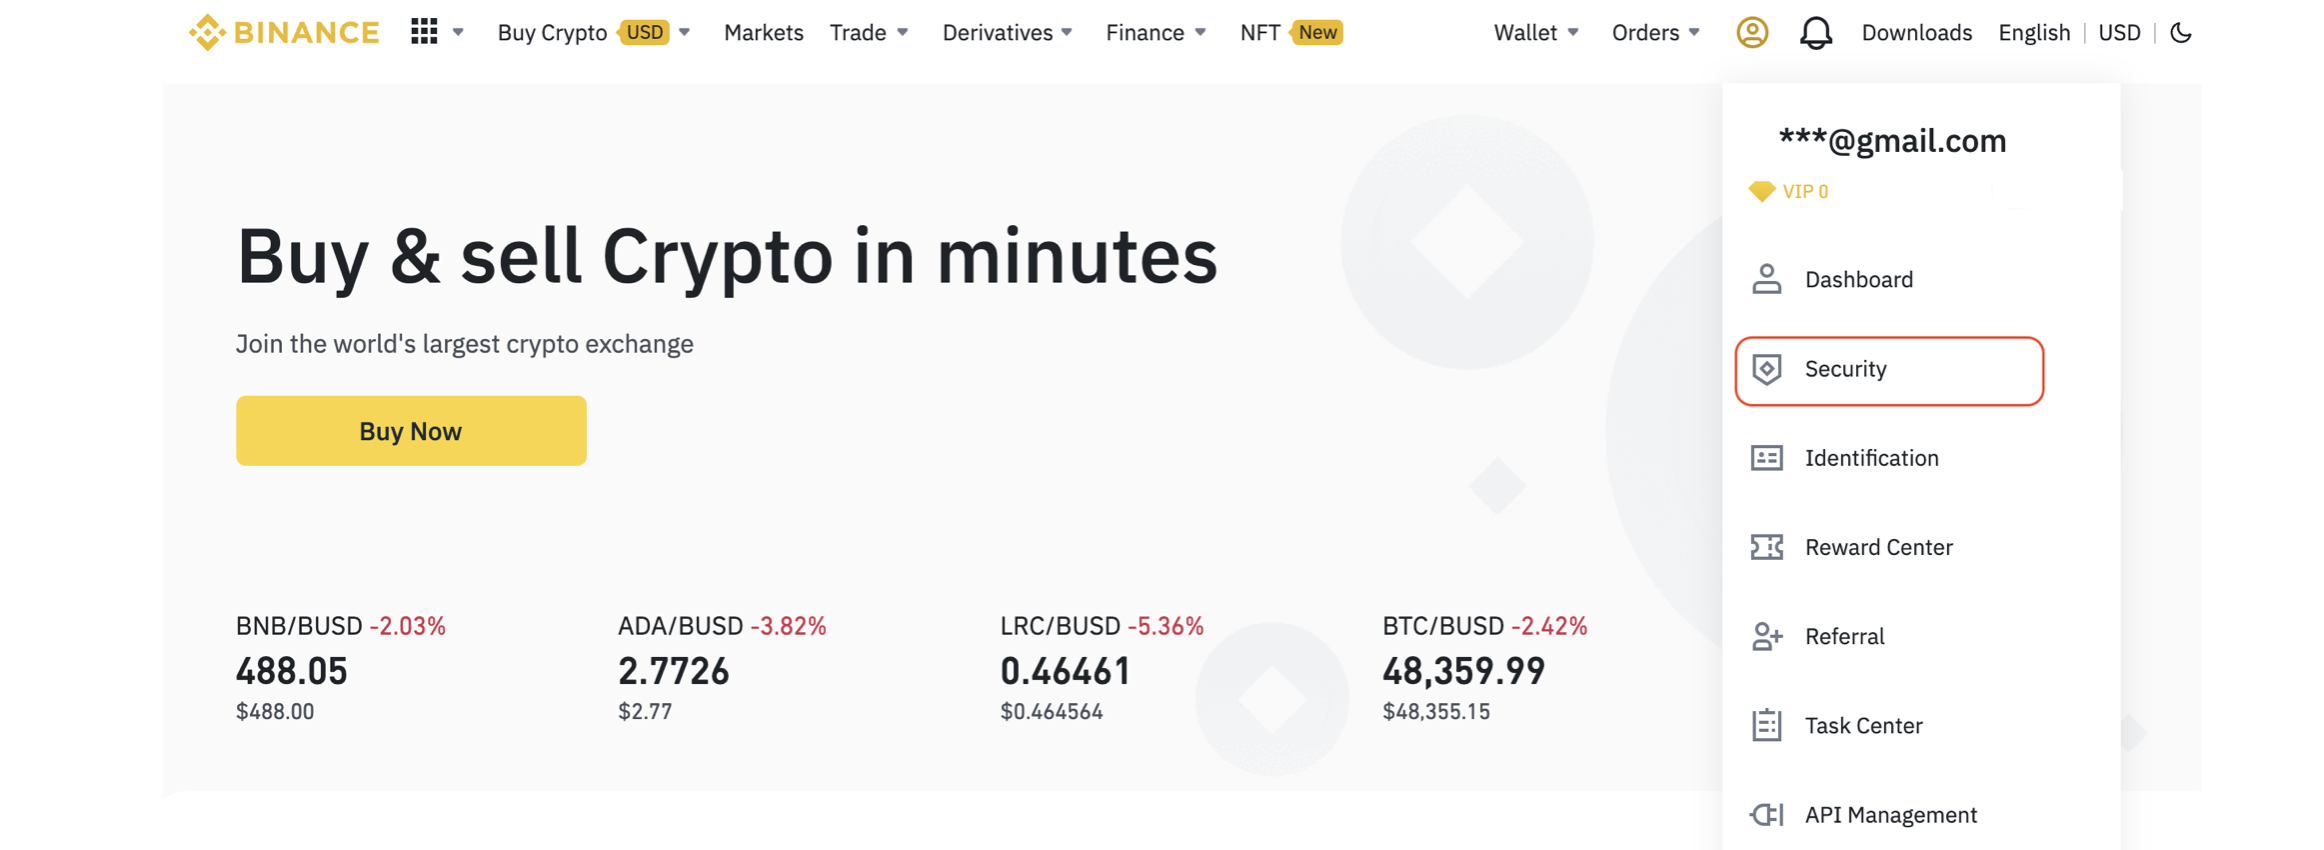Image resolution: width=2324 pixels, height=850 pixels.
Task: Click the Task Center clipboard icon
Action: 1768,725
